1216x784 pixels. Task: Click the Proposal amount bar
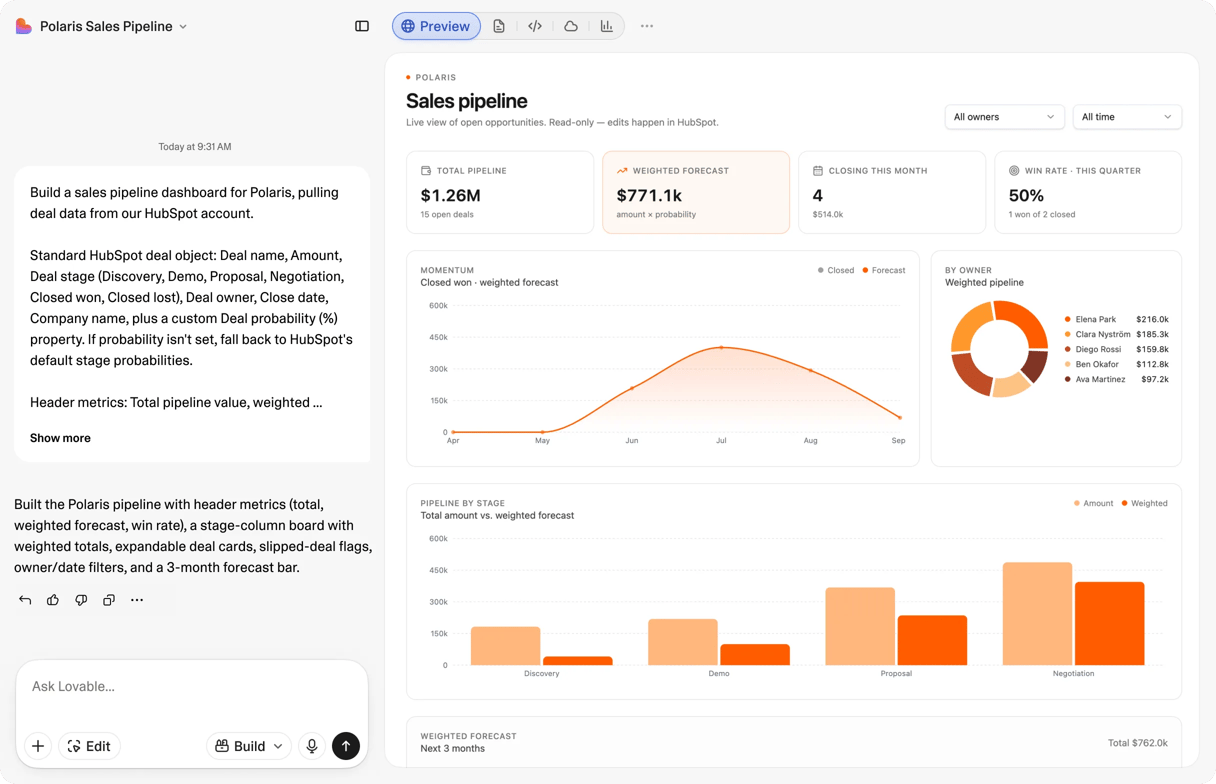pyautogui.click(x=860, y=626)
